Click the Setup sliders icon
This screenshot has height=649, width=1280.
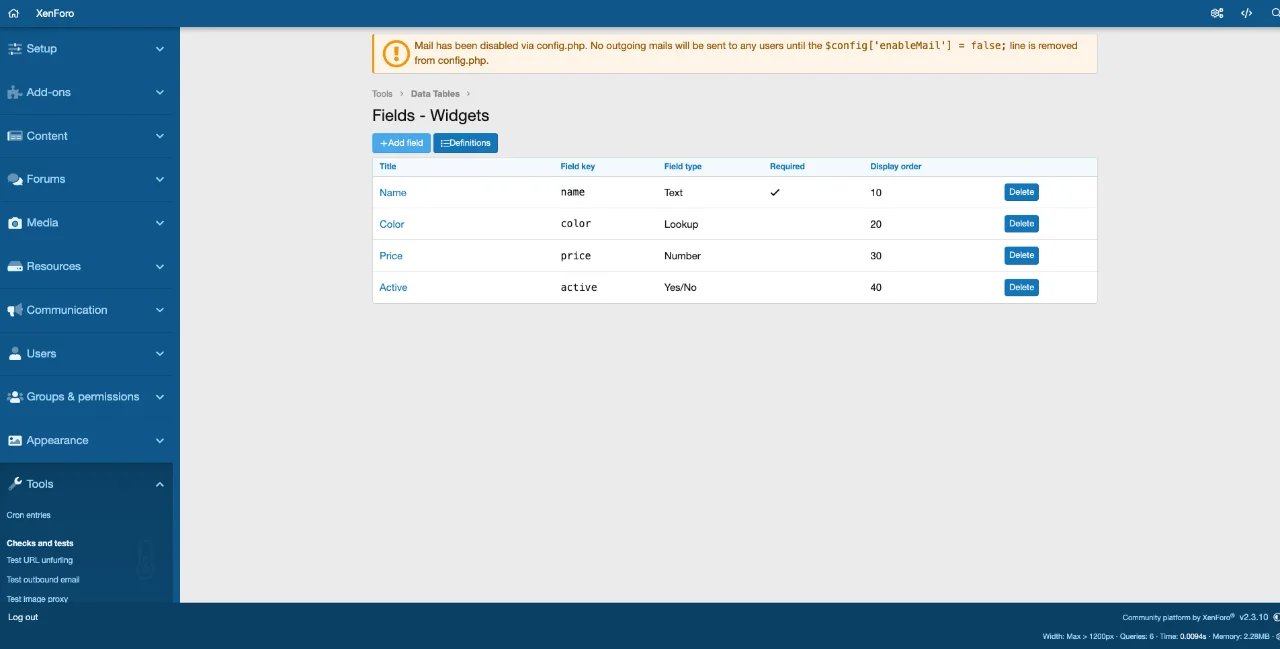(x=15, y=49)
